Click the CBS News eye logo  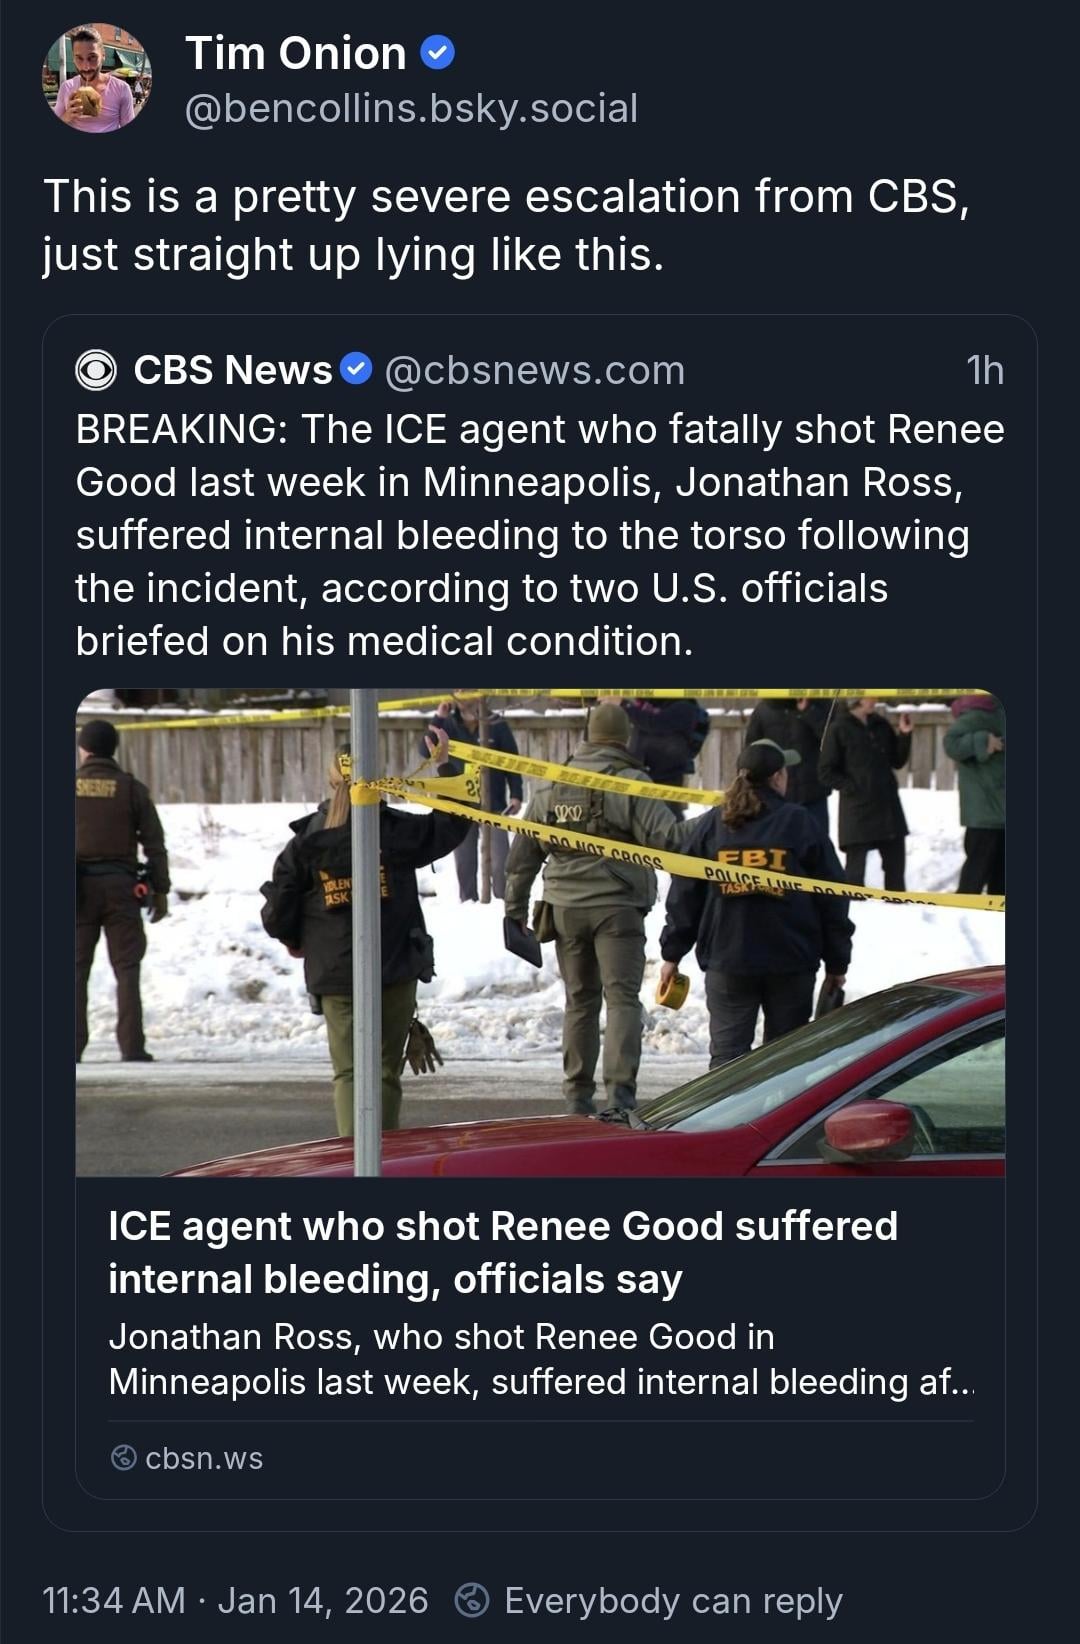96,370
